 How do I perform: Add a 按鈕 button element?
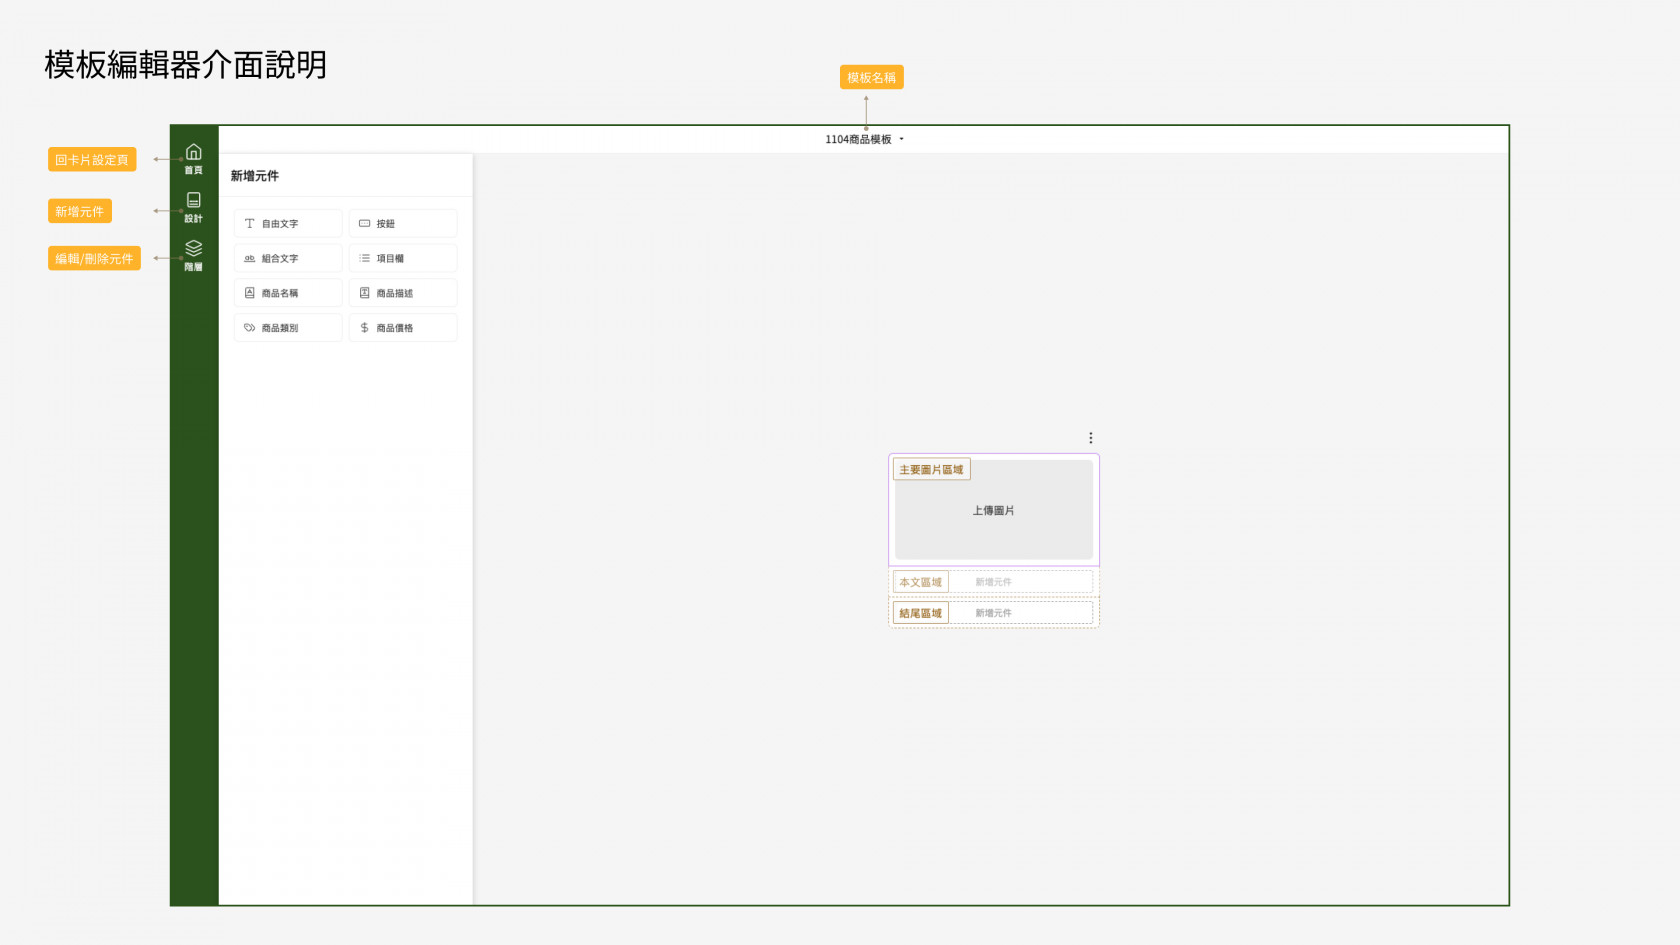tap(402, 224)
